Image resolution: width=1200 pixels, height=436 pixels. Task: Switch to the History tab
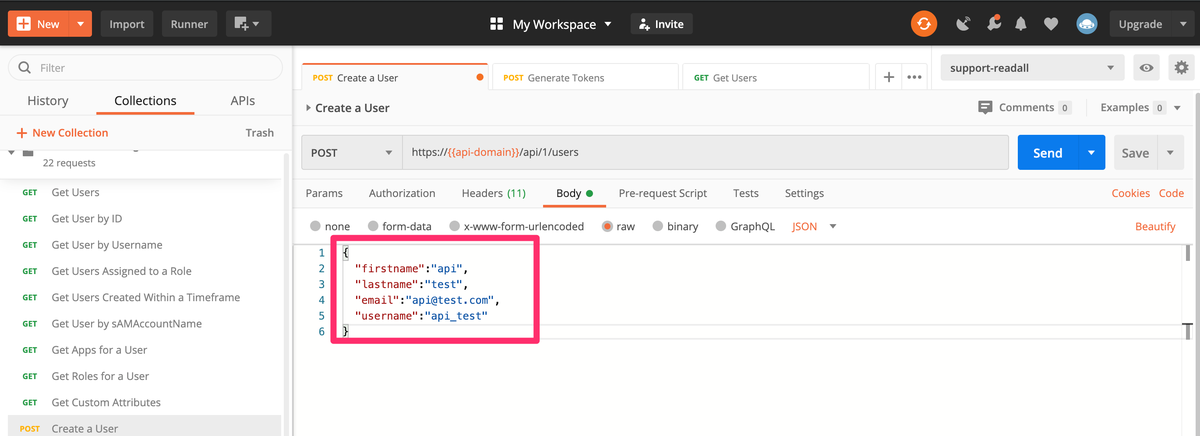[48, 101]
